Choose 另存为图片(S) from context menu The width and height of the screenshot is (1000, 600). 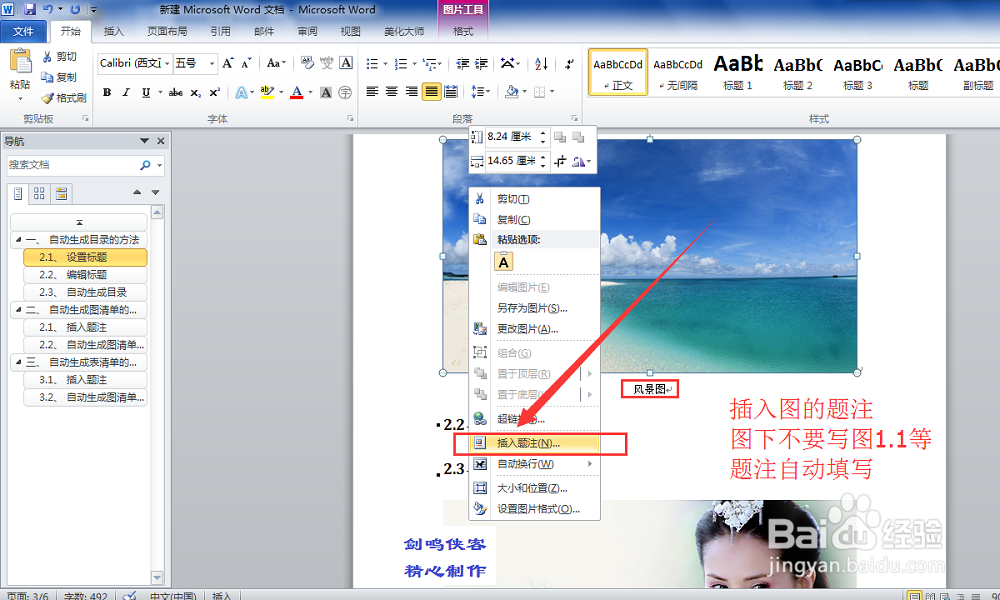pos(534,308)
